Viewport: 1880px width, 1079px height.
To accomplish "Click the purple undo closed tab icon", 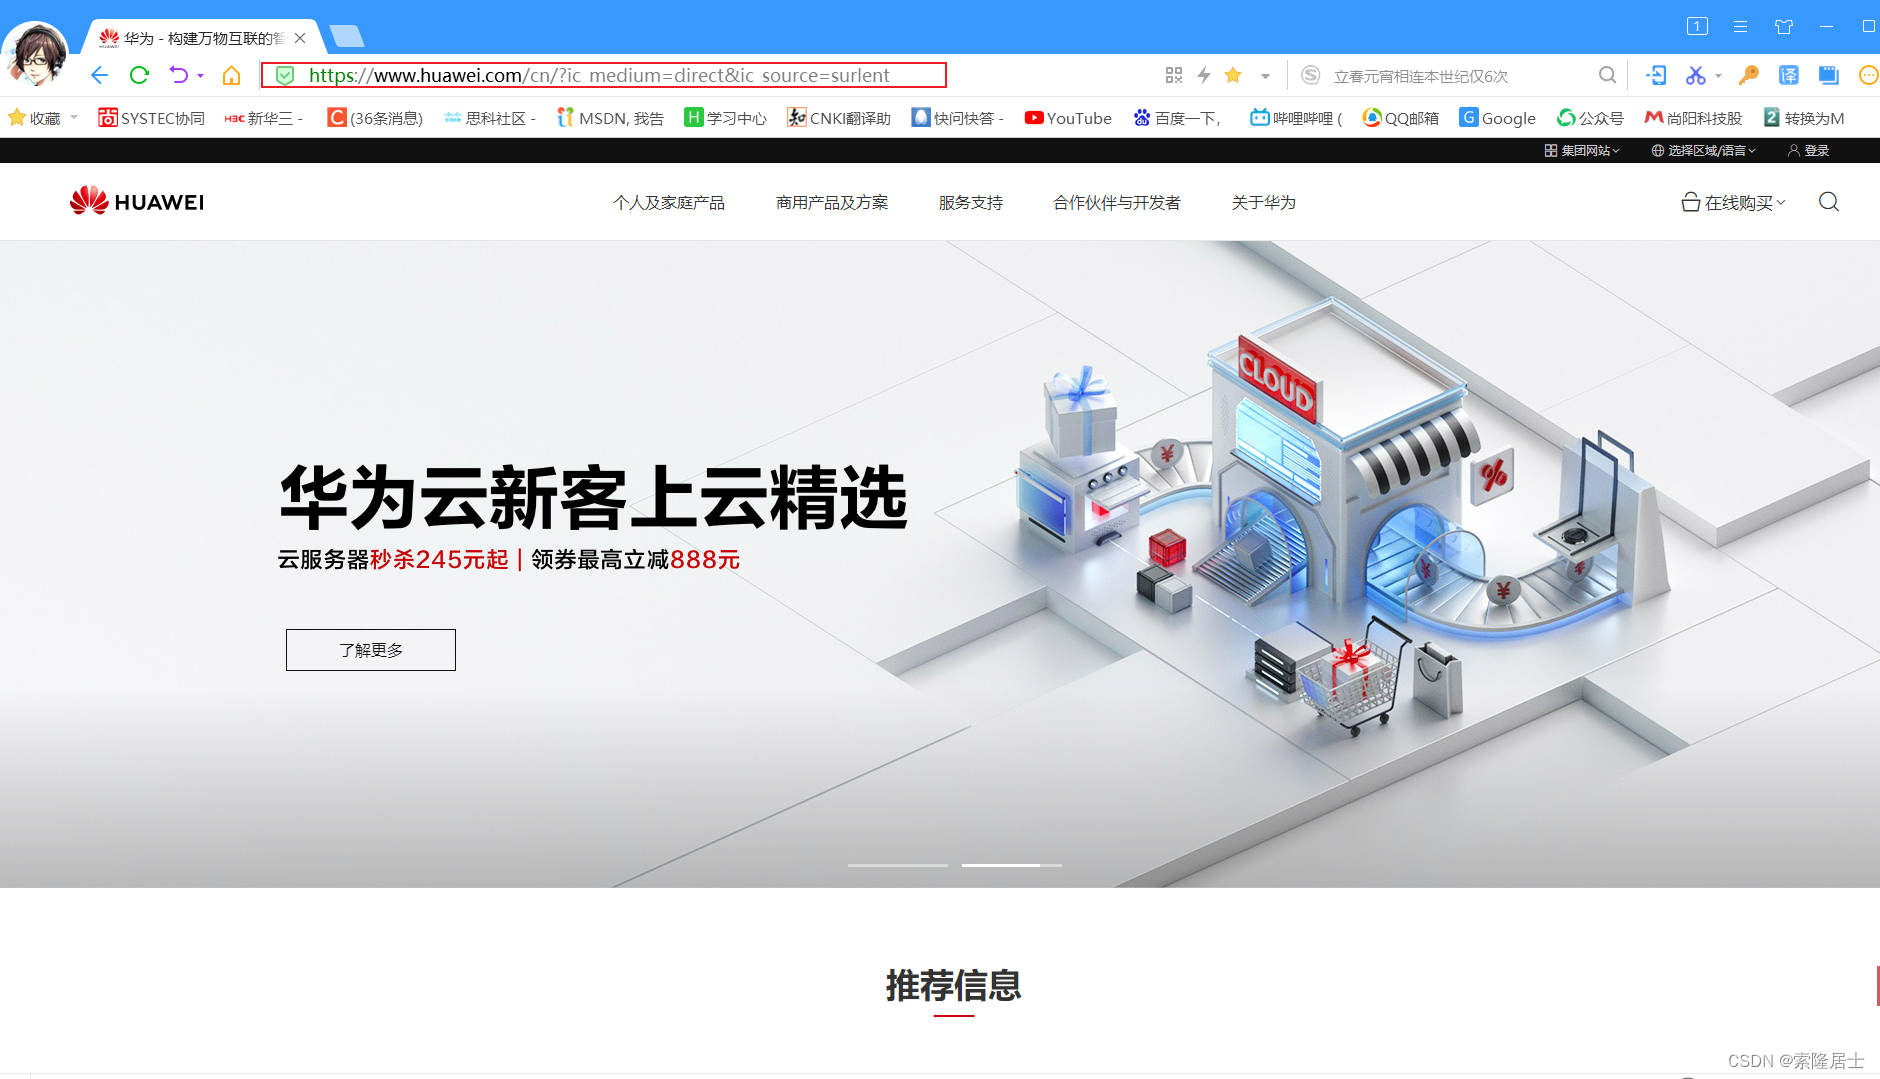I will 178,75.
